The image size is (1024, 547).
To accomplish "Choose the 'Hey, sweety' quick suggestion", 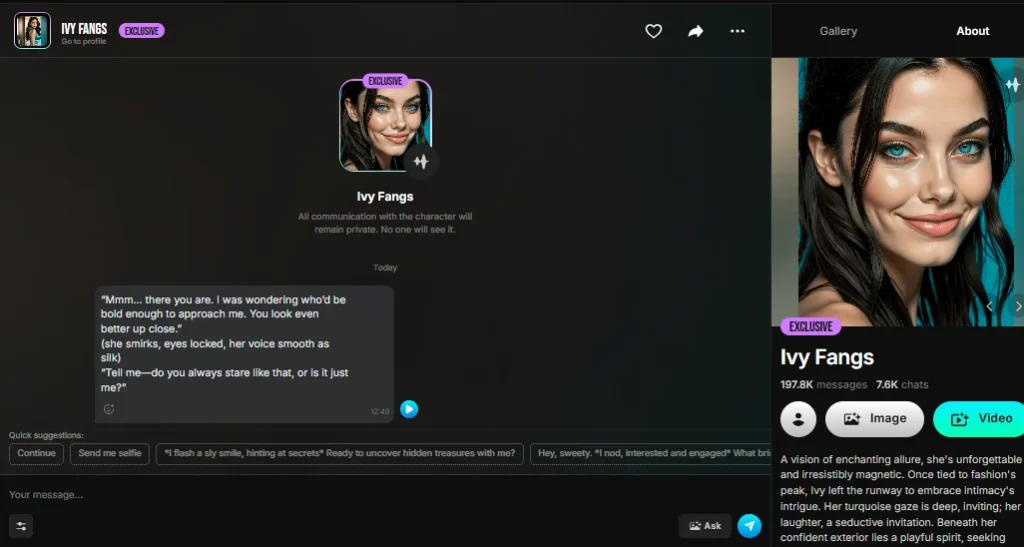I will (x=650, y=453).
